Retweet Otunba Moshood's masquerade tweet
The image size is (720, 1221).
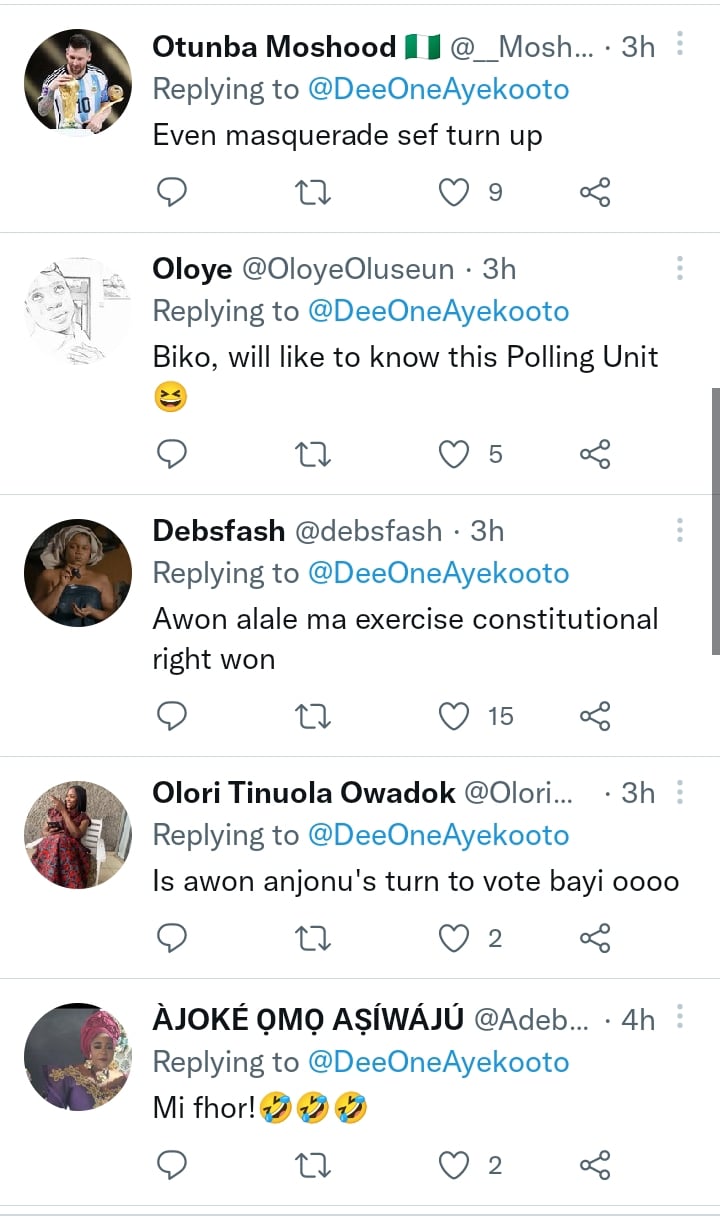click(x=315, y=192)
